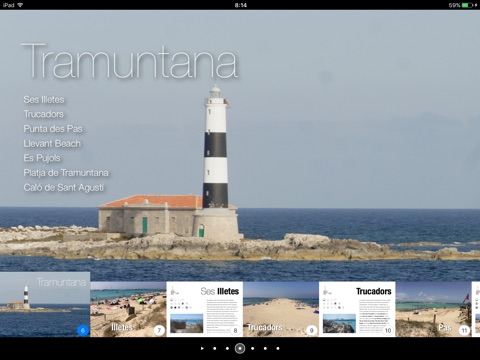Open the Trucadors text page thumbnail
Image resolution: width=480 pixels, height=360 pixels.
click(x=357, y=309)
